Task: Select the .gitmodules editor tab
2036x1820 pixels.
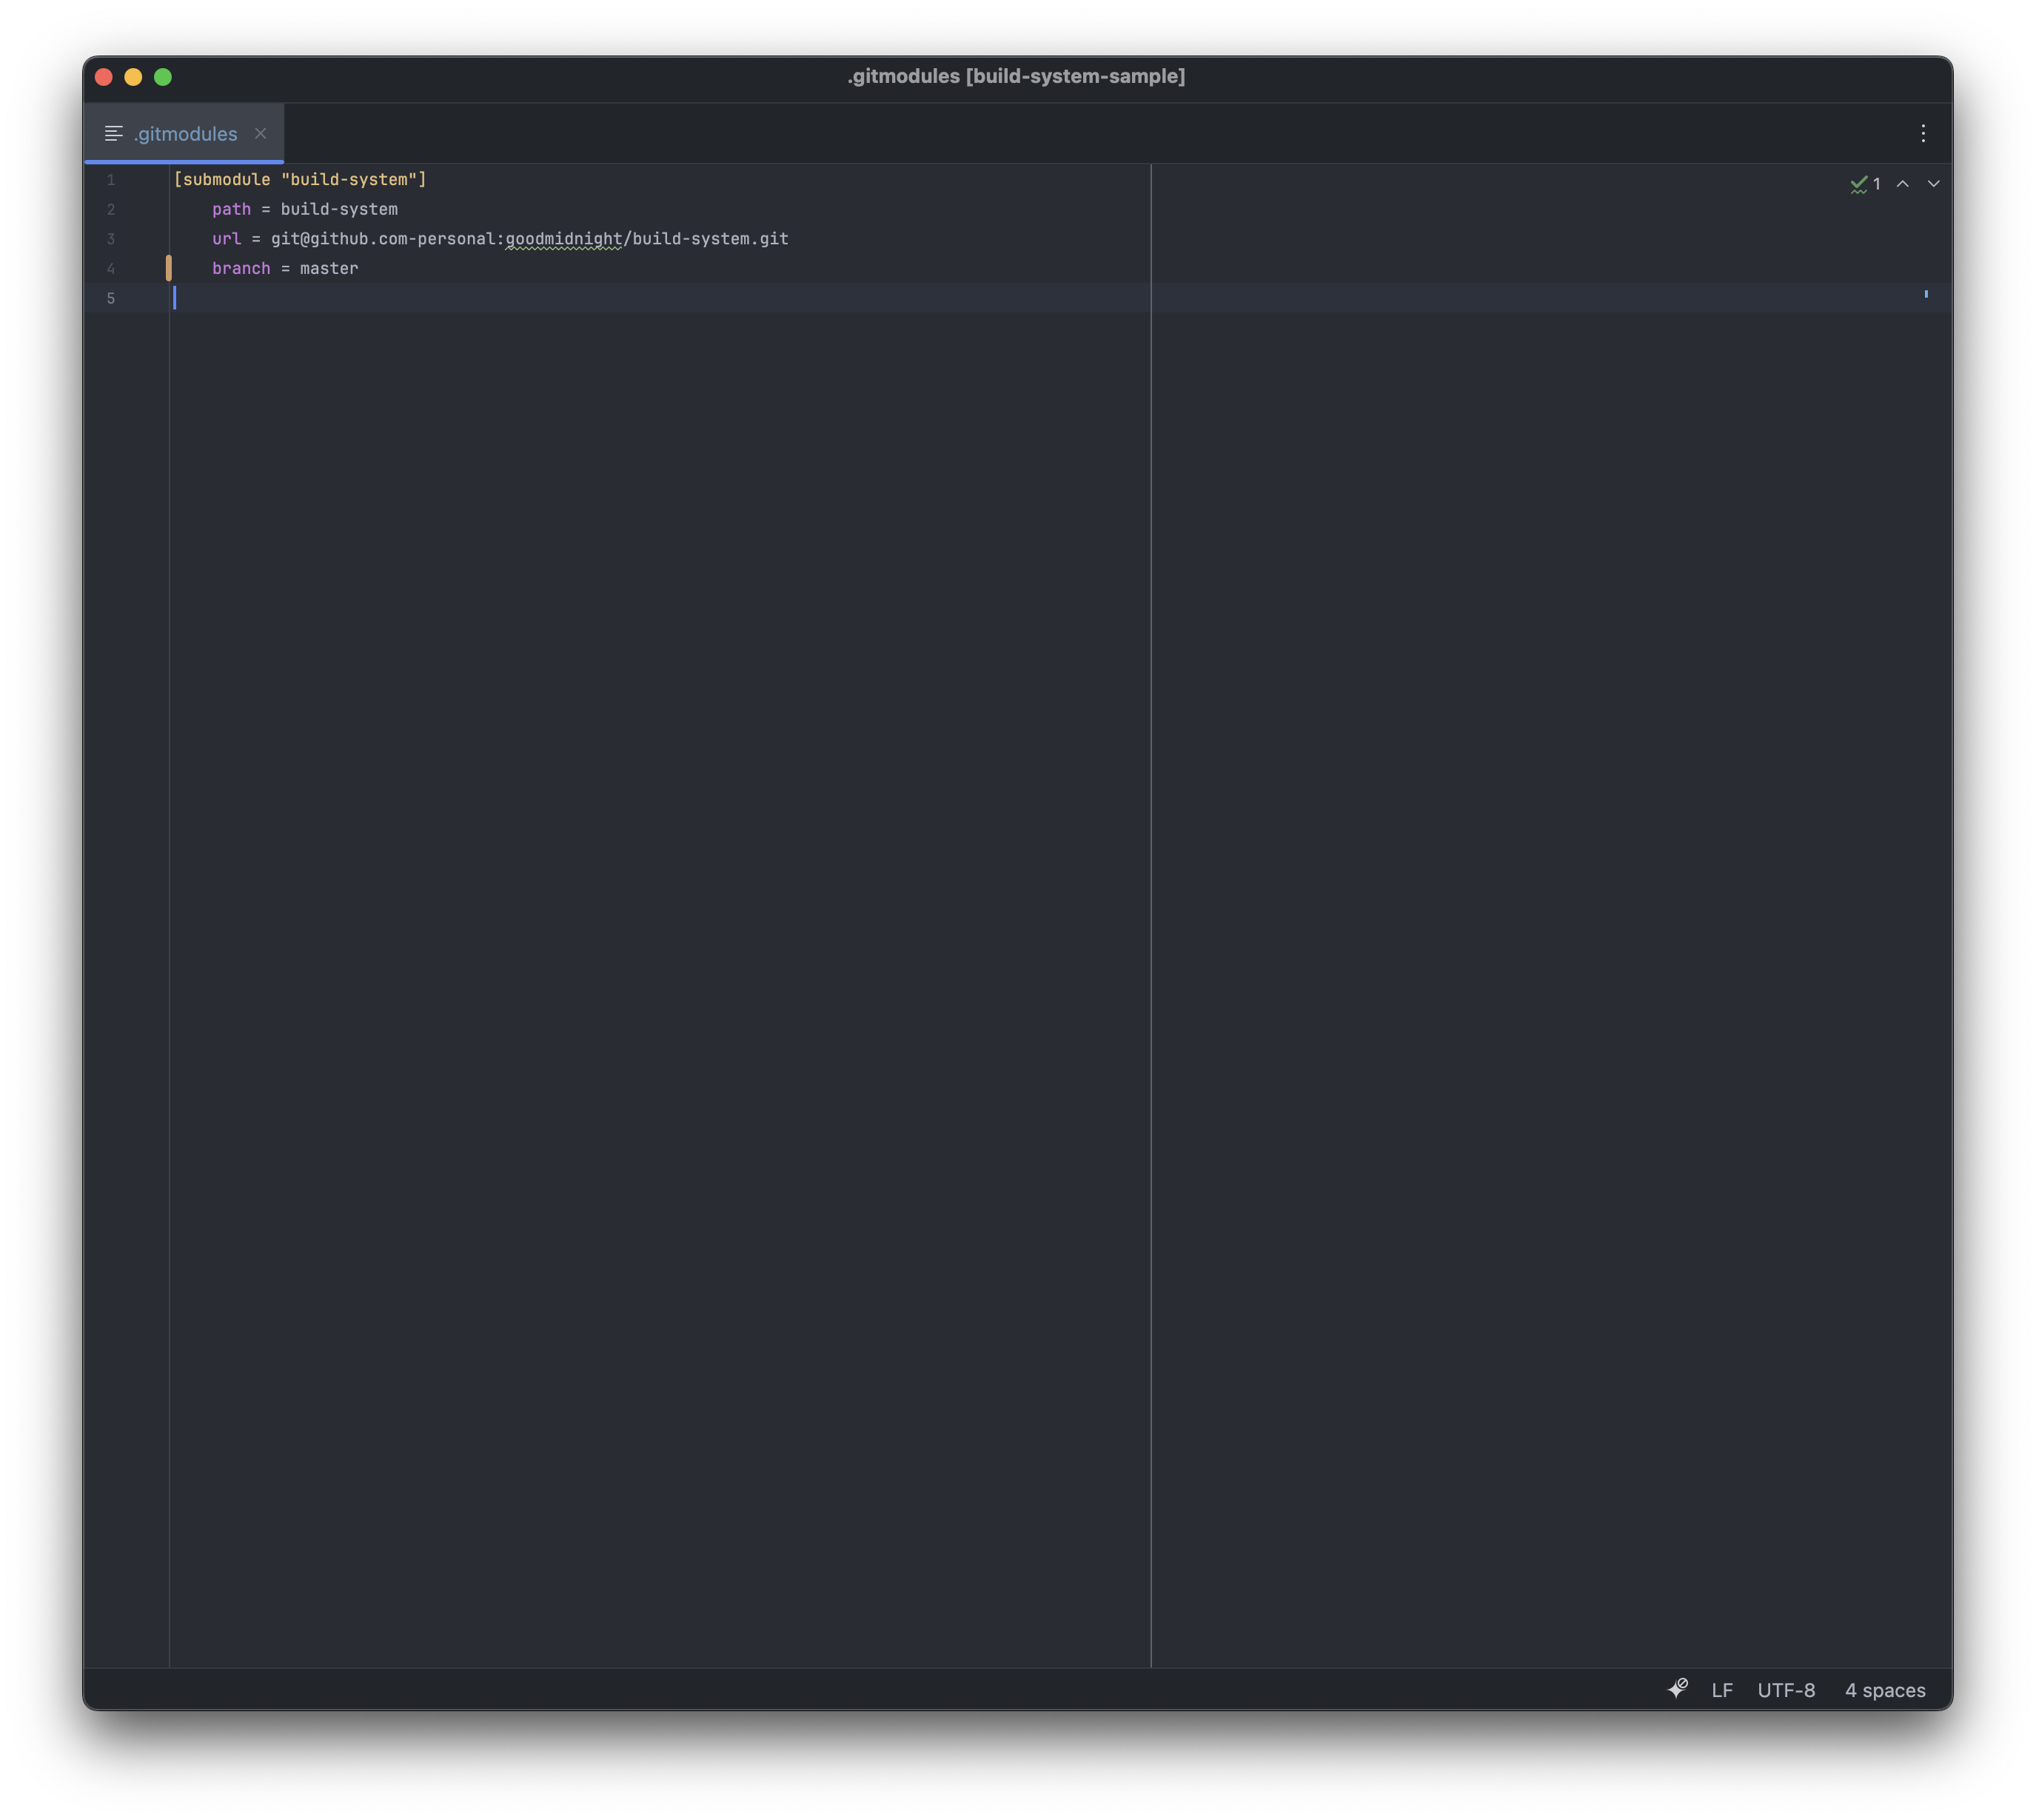Action: pyautogui.click(x=185, y=134)
